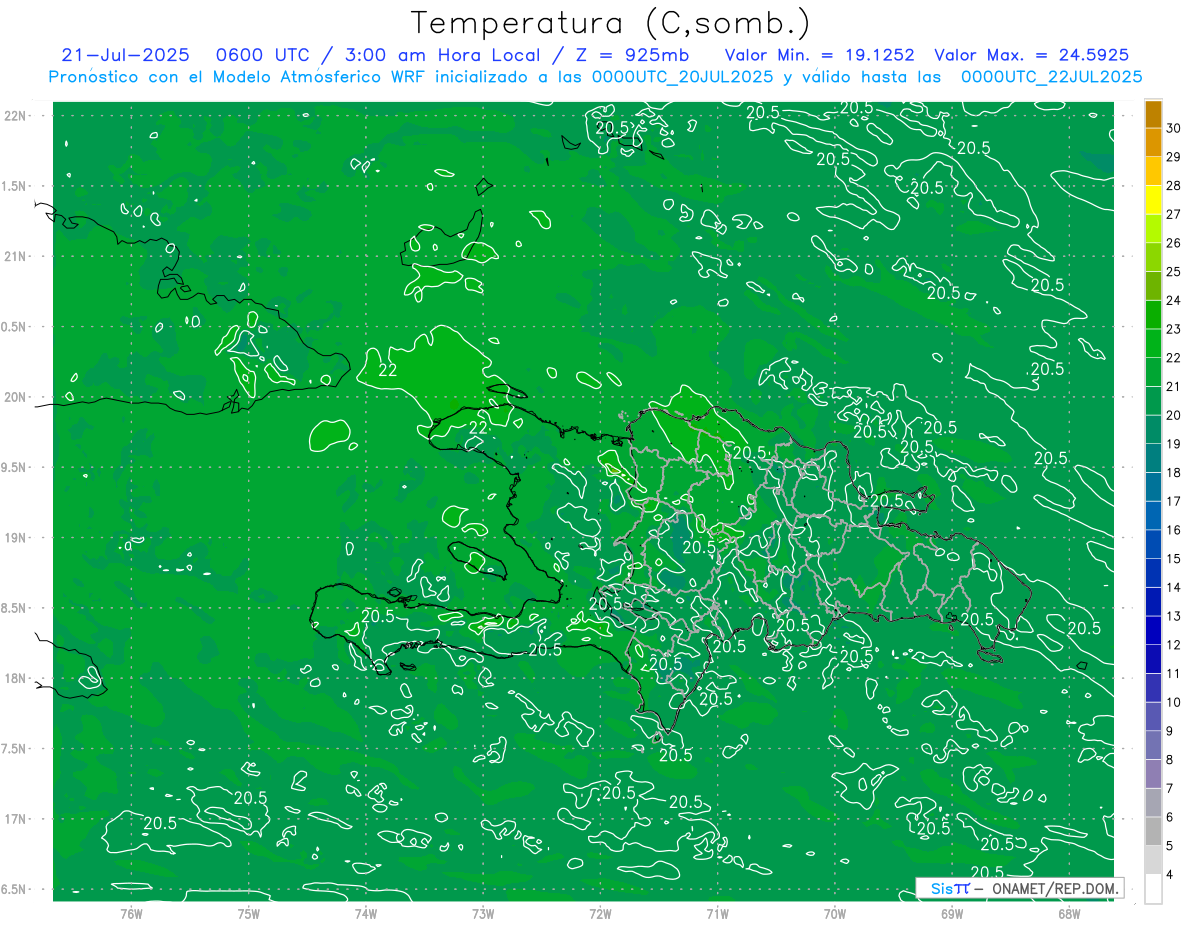Click the '68W' longitude axis label
Screen dimensions: 1200x927
(1069, 913)
